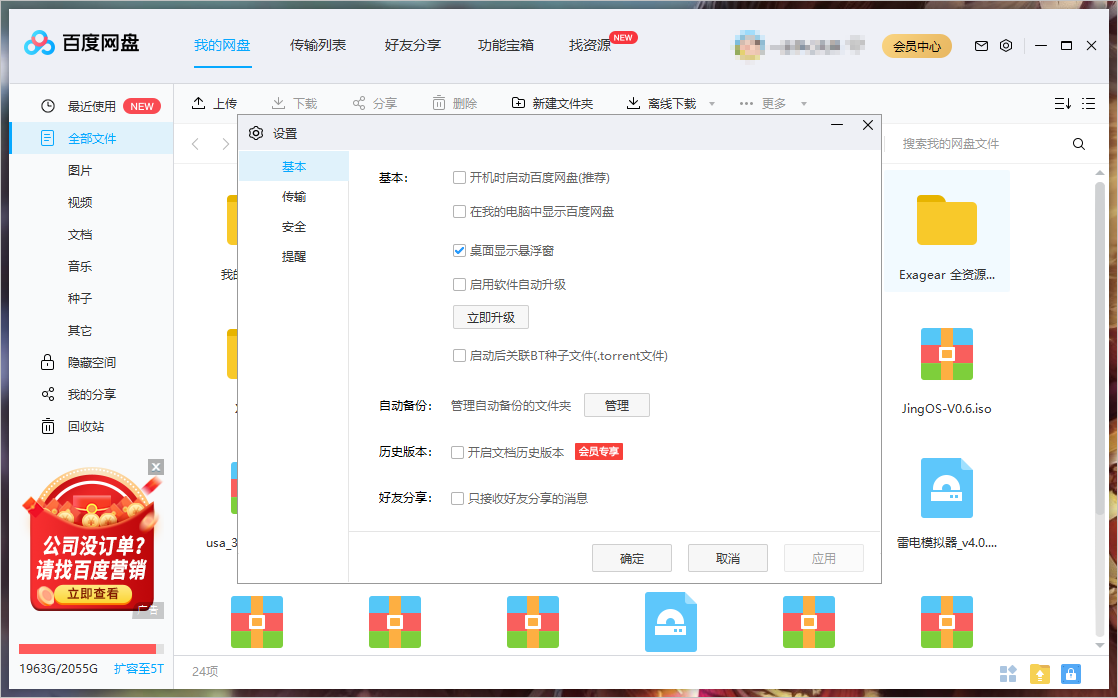The width and height of the screenshot is (1118, 698).
Task: Click the yellow upload icon in status bar
Action: 1040,674
